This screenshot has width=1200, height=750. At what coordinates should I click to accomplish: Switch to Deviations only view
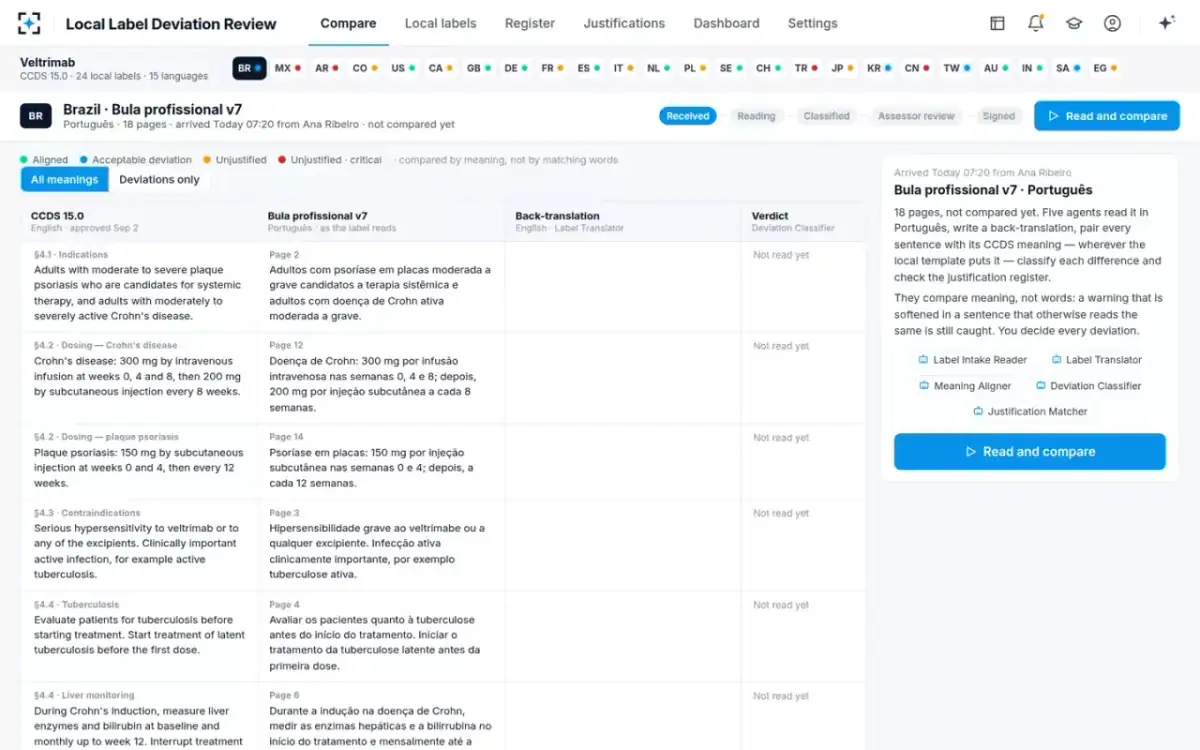pos(159,180)
